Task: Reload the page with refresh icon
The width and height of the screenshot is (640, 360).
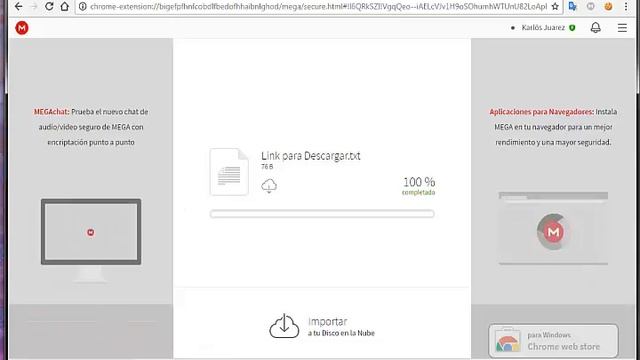Action: [x=49, y=7]
